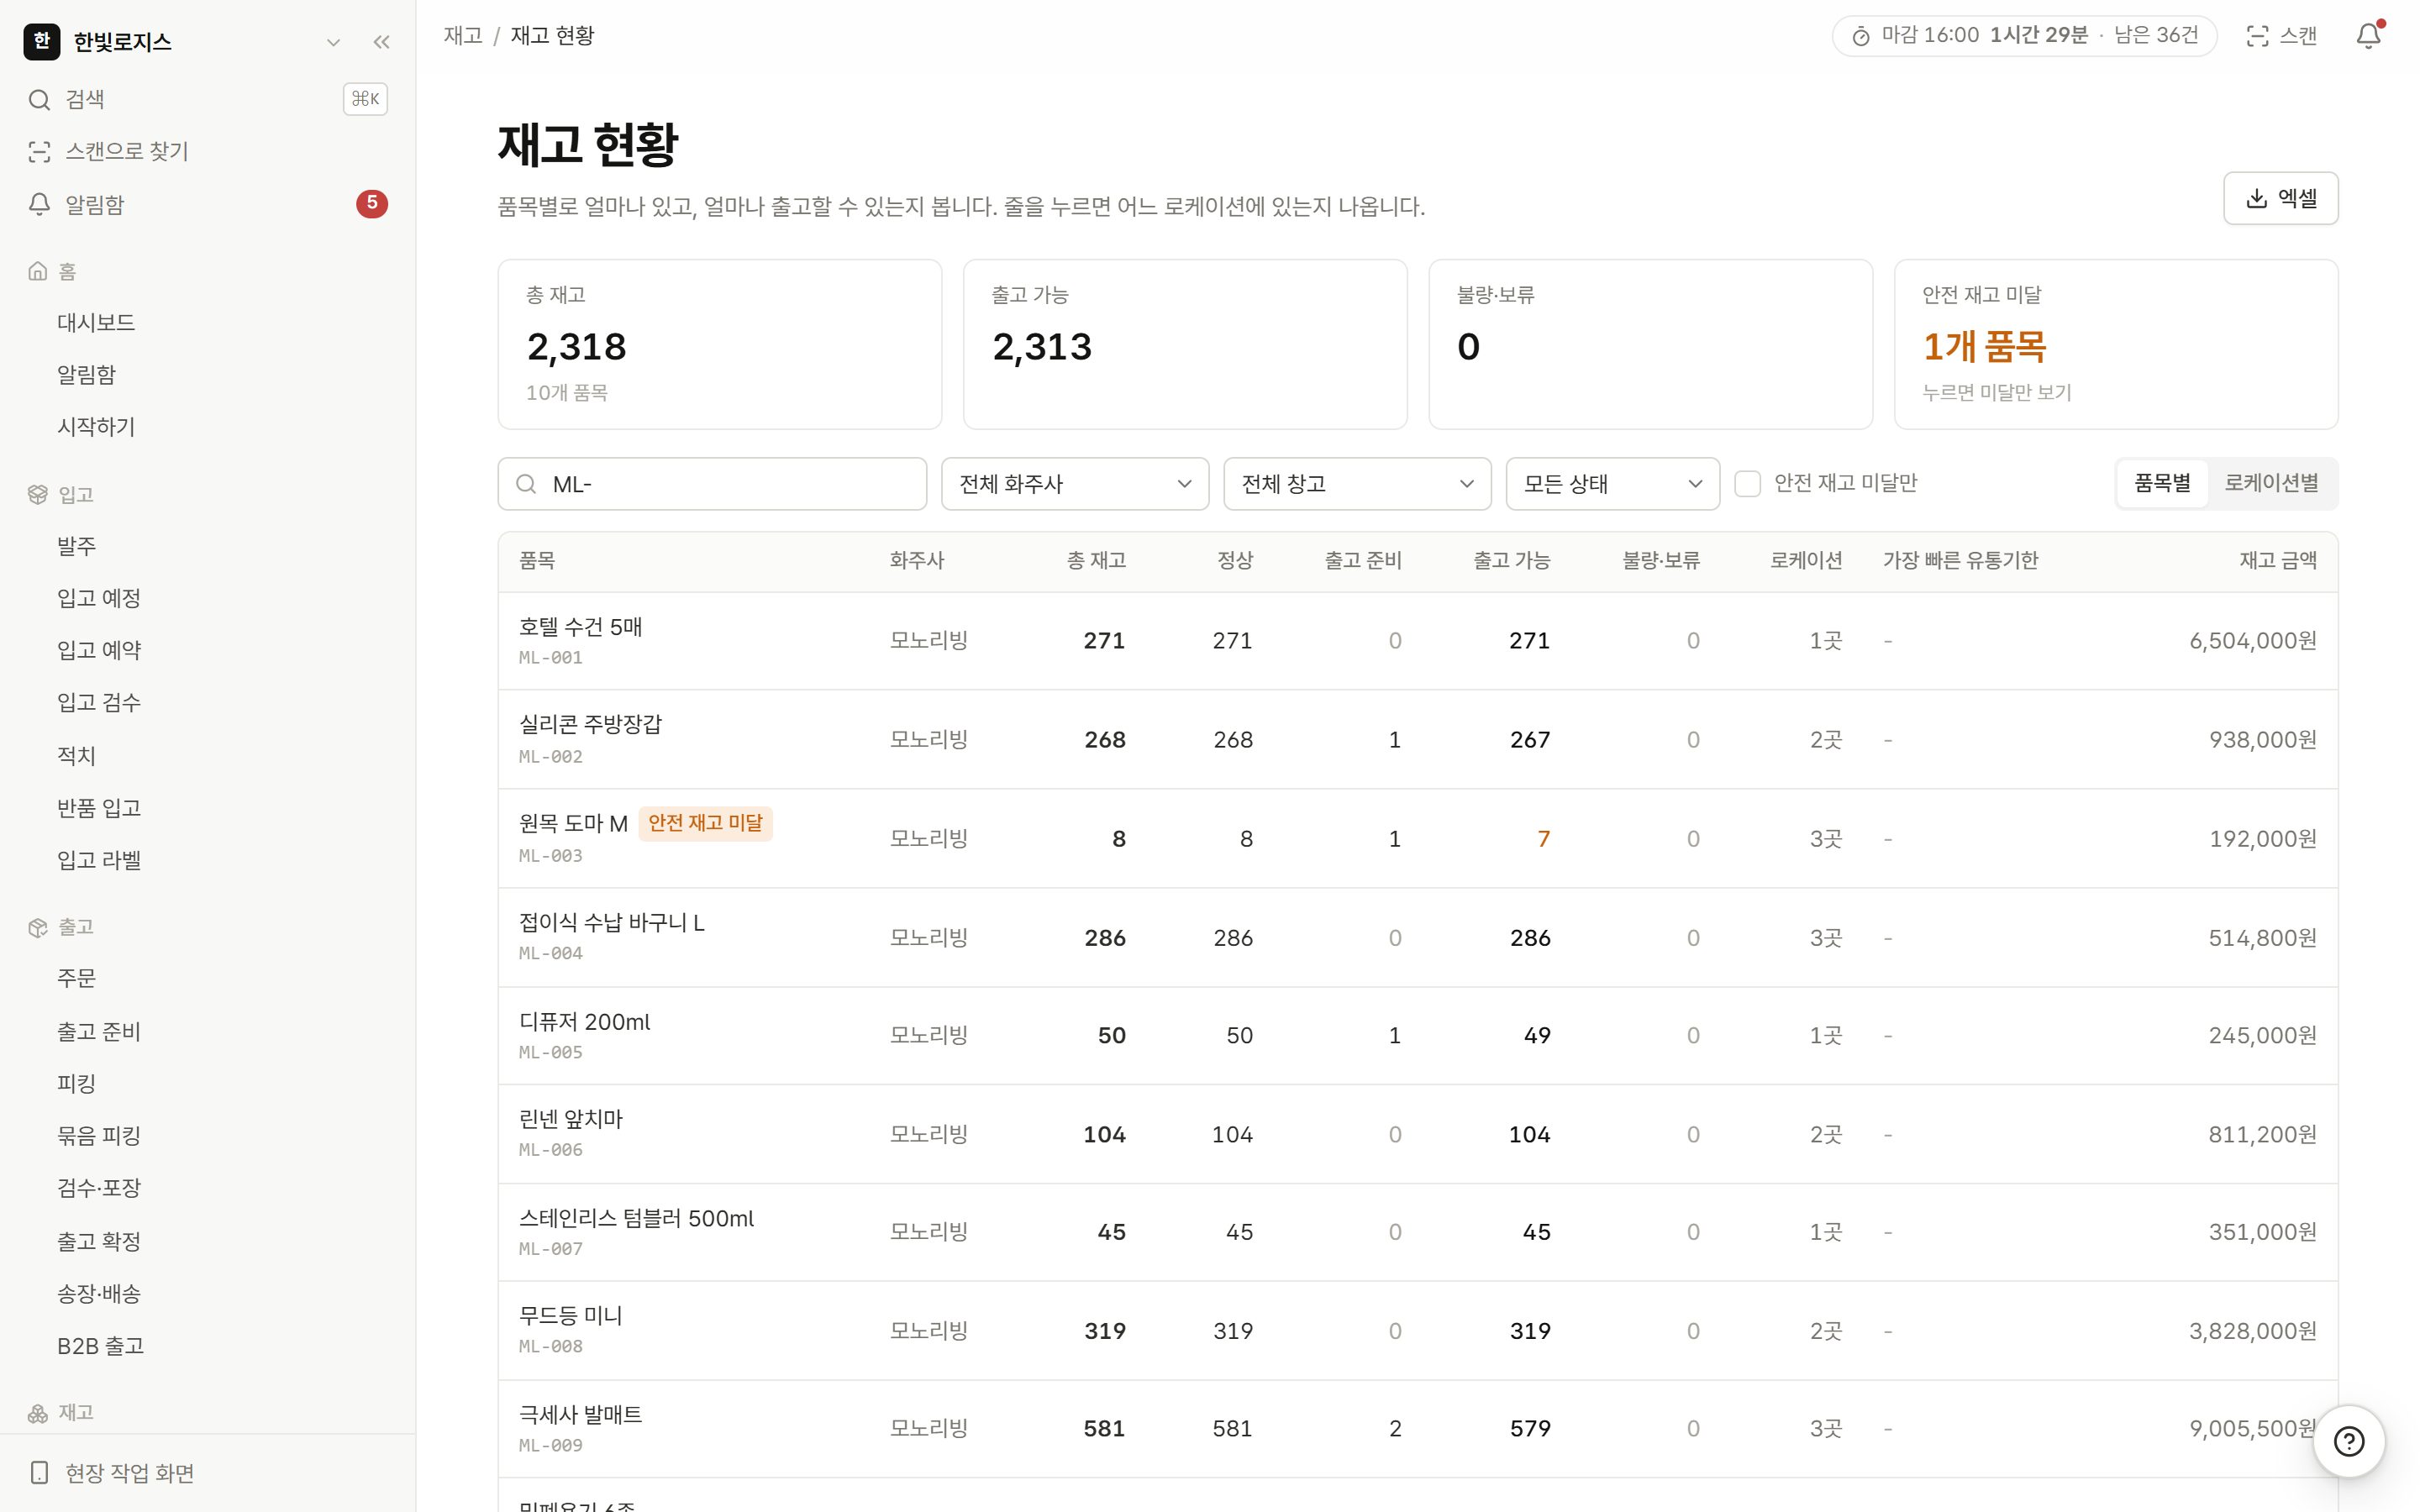The width and height of the screenshot is (2420, 1512).
Task: Click the box icon of 입고 section
Action: coord(38,494)
